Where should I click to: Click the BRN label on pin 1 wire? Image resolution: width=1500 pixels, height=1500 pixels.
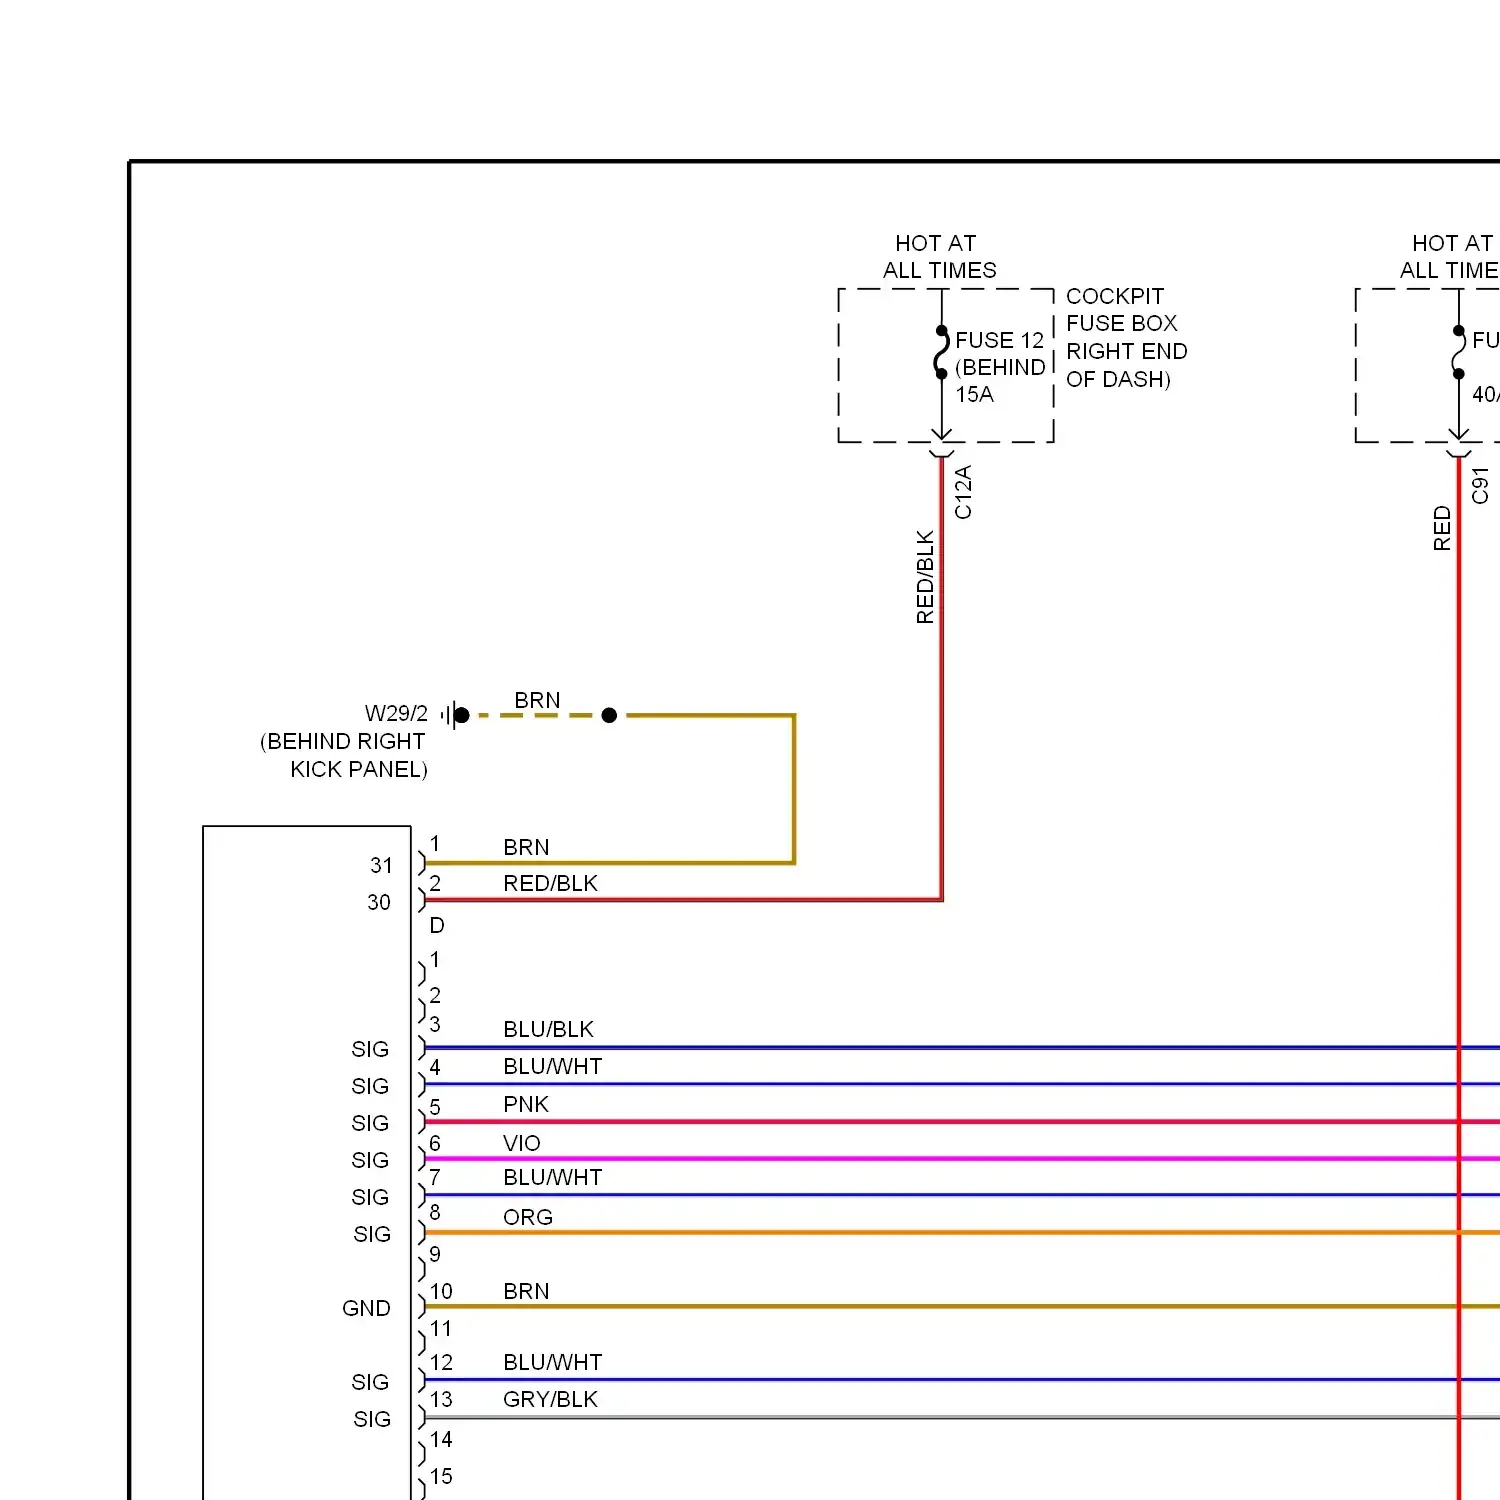coord(526,847)
